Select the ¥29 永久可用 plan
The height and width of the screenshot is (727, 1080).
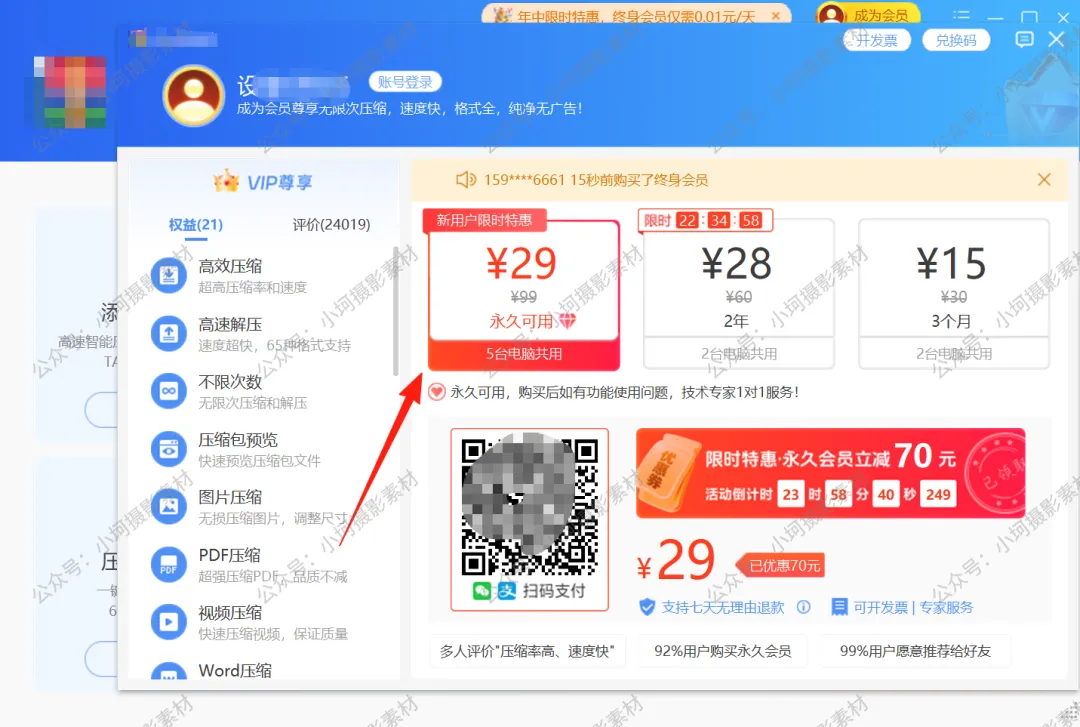click(523, 295)
